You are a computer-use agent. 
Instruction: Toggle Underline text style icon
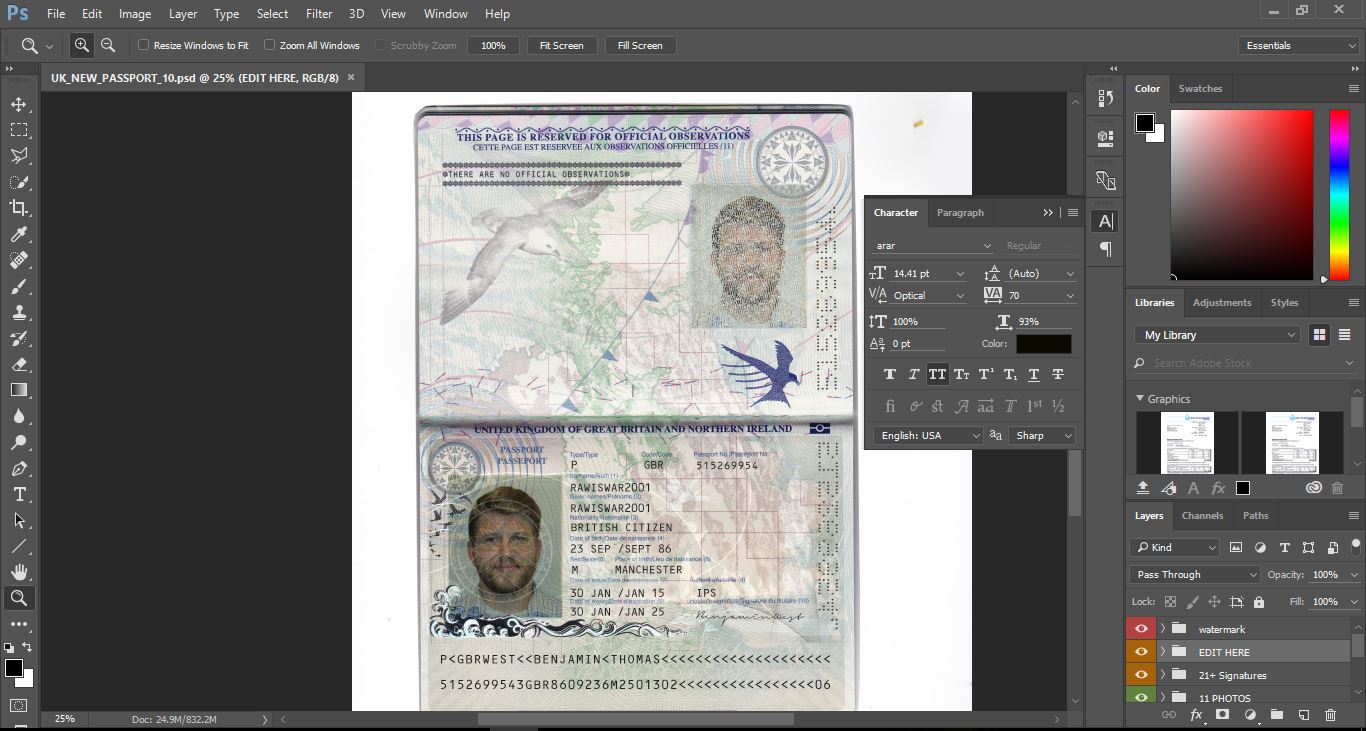click(1034, 375)
